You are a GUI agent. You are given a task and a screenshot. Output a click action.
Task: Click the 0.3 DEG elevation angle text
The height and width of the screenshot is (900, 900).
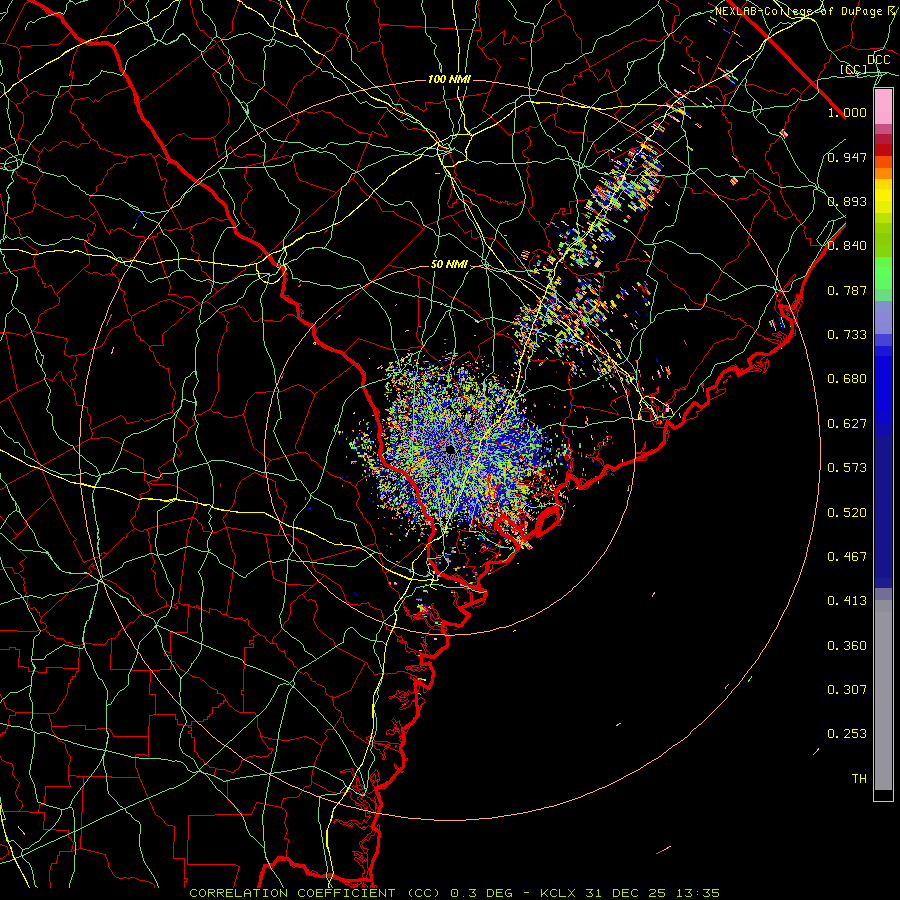[480, 893]
